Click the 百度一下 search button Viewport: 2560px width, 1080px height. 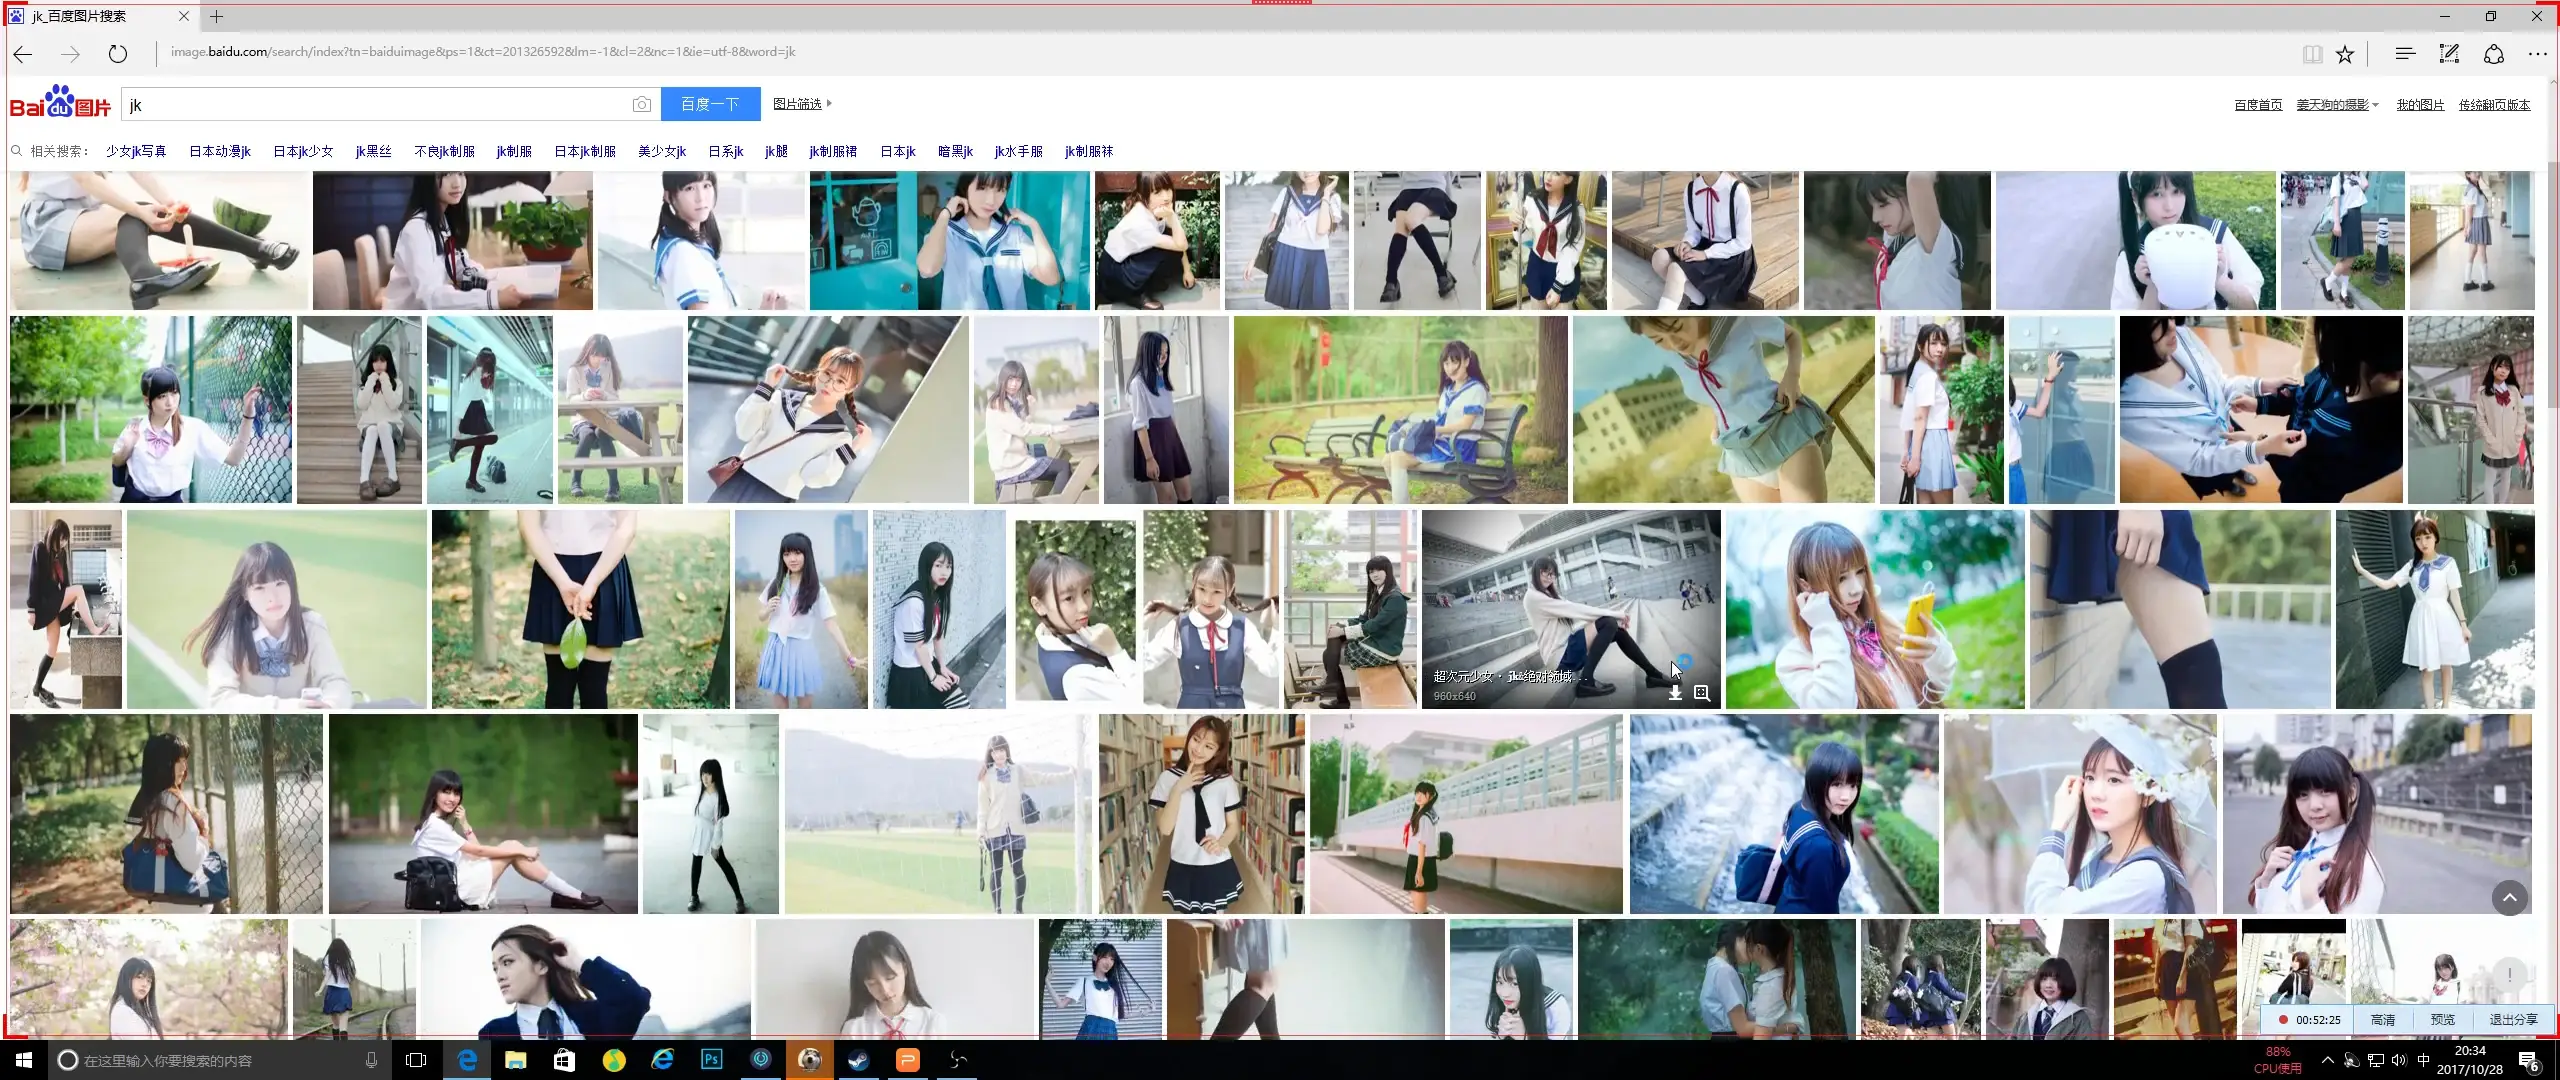[x=710, y=104]
